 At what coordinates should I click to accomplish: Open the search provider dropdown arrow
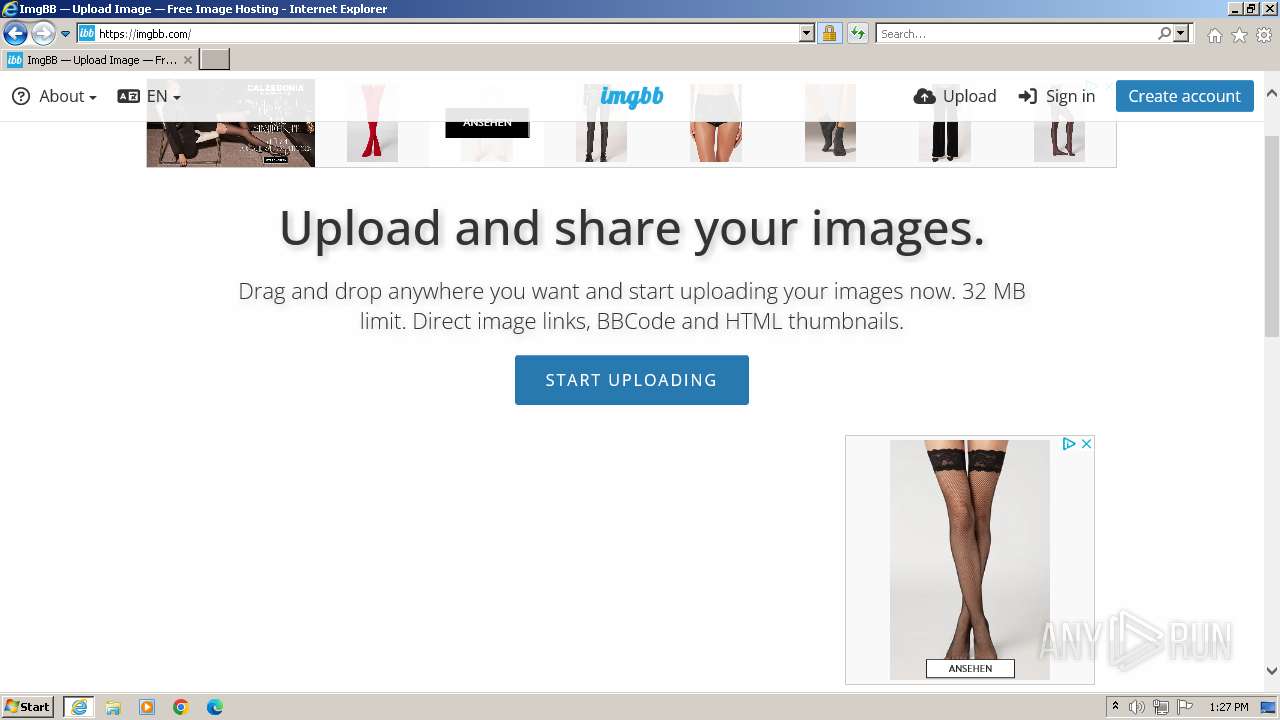click(x=1181, y=34)
